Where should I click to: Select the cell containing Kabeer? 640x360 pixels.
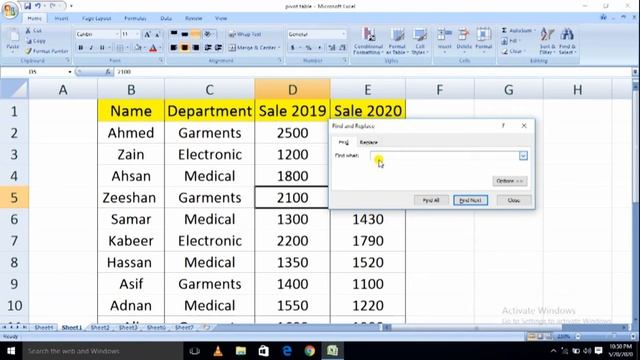click(131, 241)
